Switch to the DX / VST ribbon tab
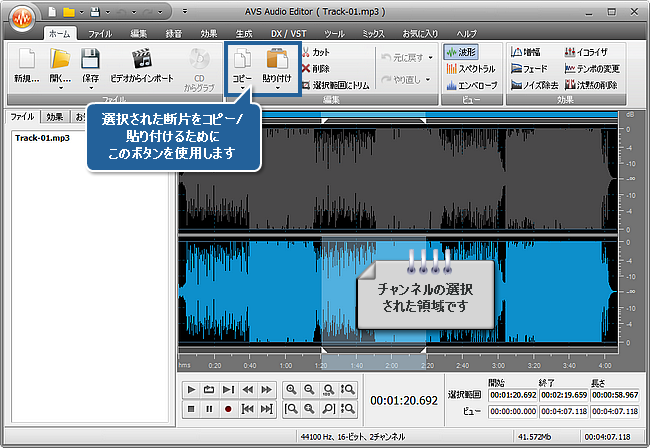 pos(289,34)
